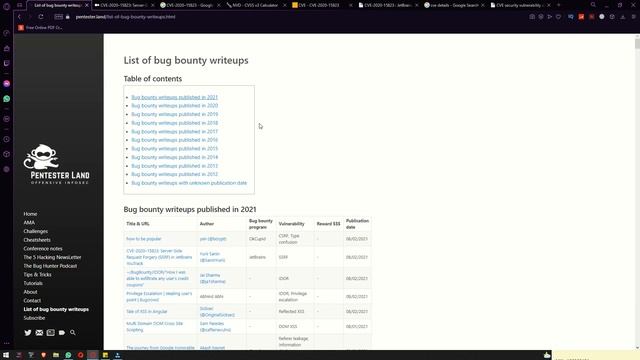This screenshot has height=360, width=640.
Task: Click the 'Publication date' column header
Action: click(x=357, y=224)
